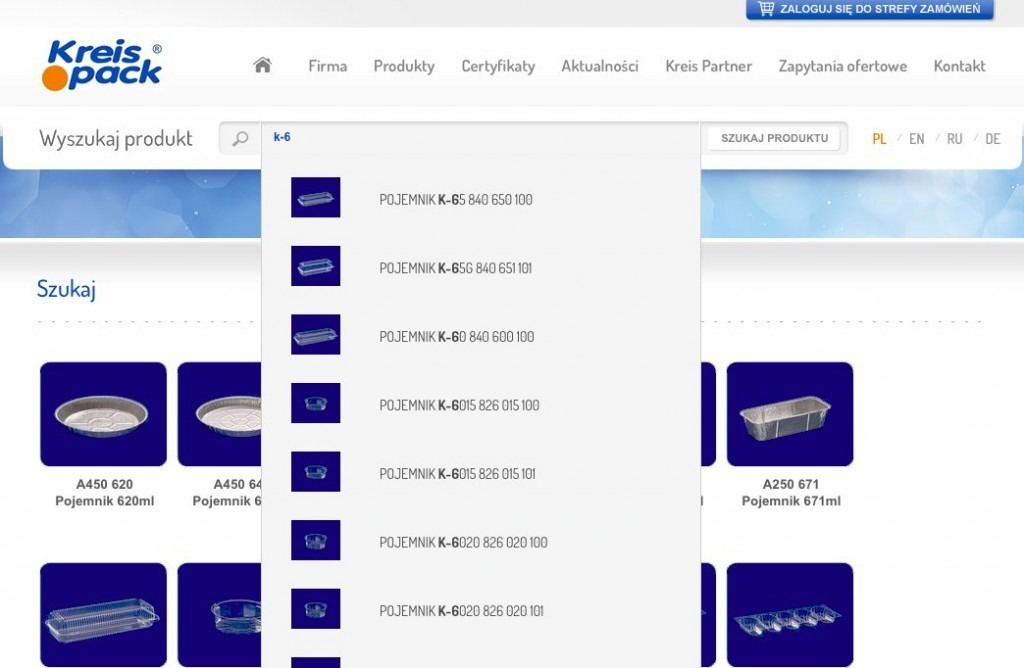This screenshot has height=668, width=1024.
Task: Switch language to PL
Action: 879,139
